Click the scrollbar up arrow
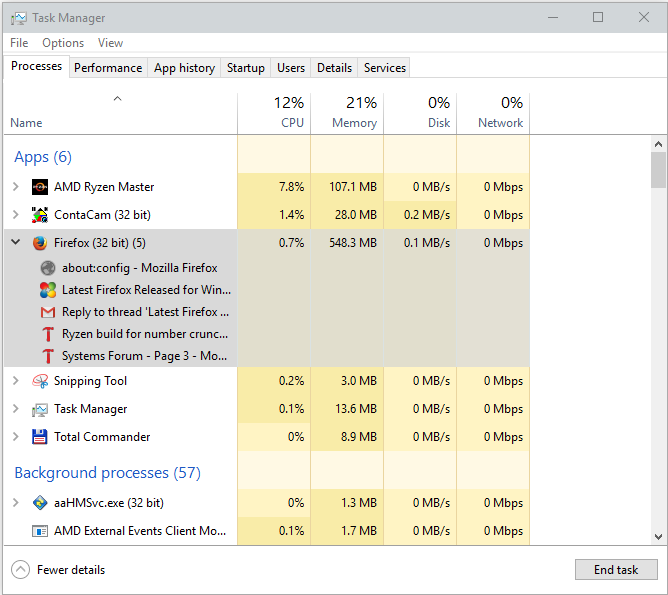 coord(659,144)
